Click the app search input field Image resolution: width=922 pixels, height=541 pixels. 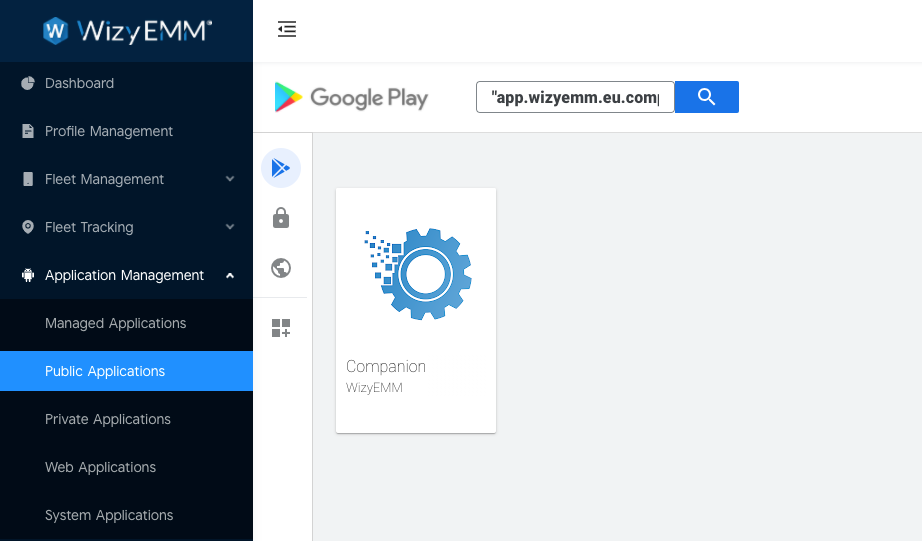pos(575,97)
